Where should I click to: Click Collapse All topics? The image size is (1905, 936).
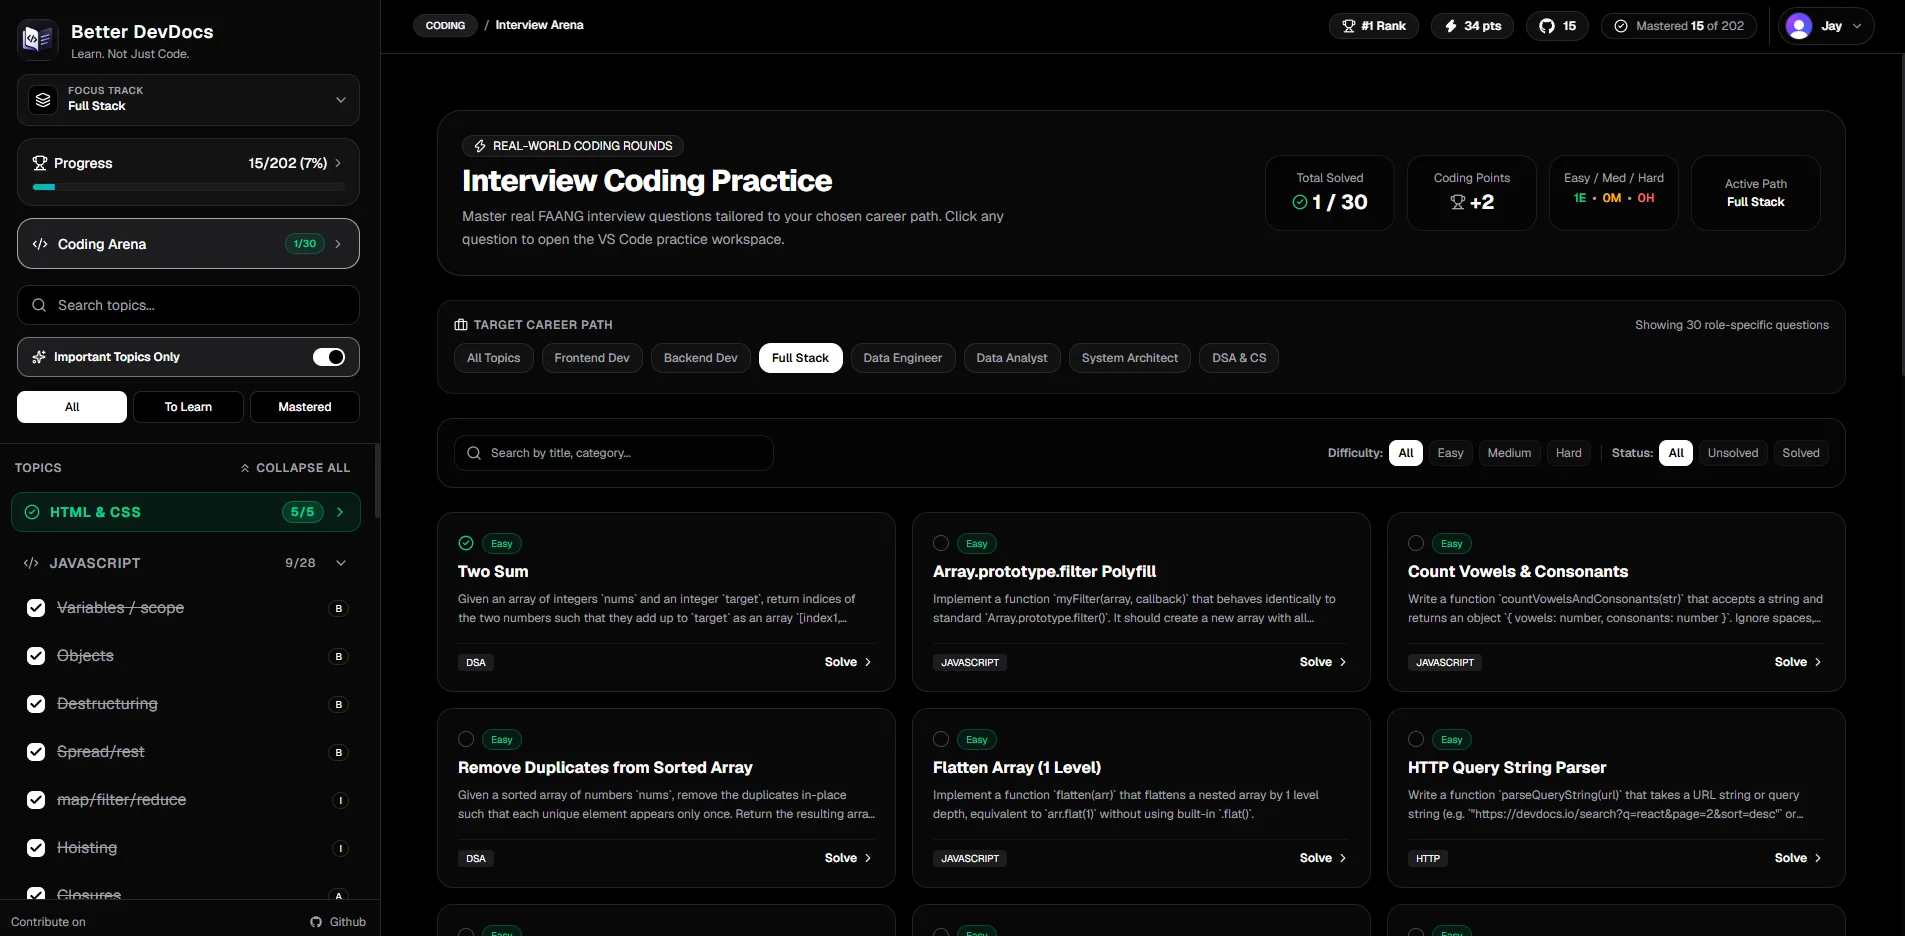point(295,468)
